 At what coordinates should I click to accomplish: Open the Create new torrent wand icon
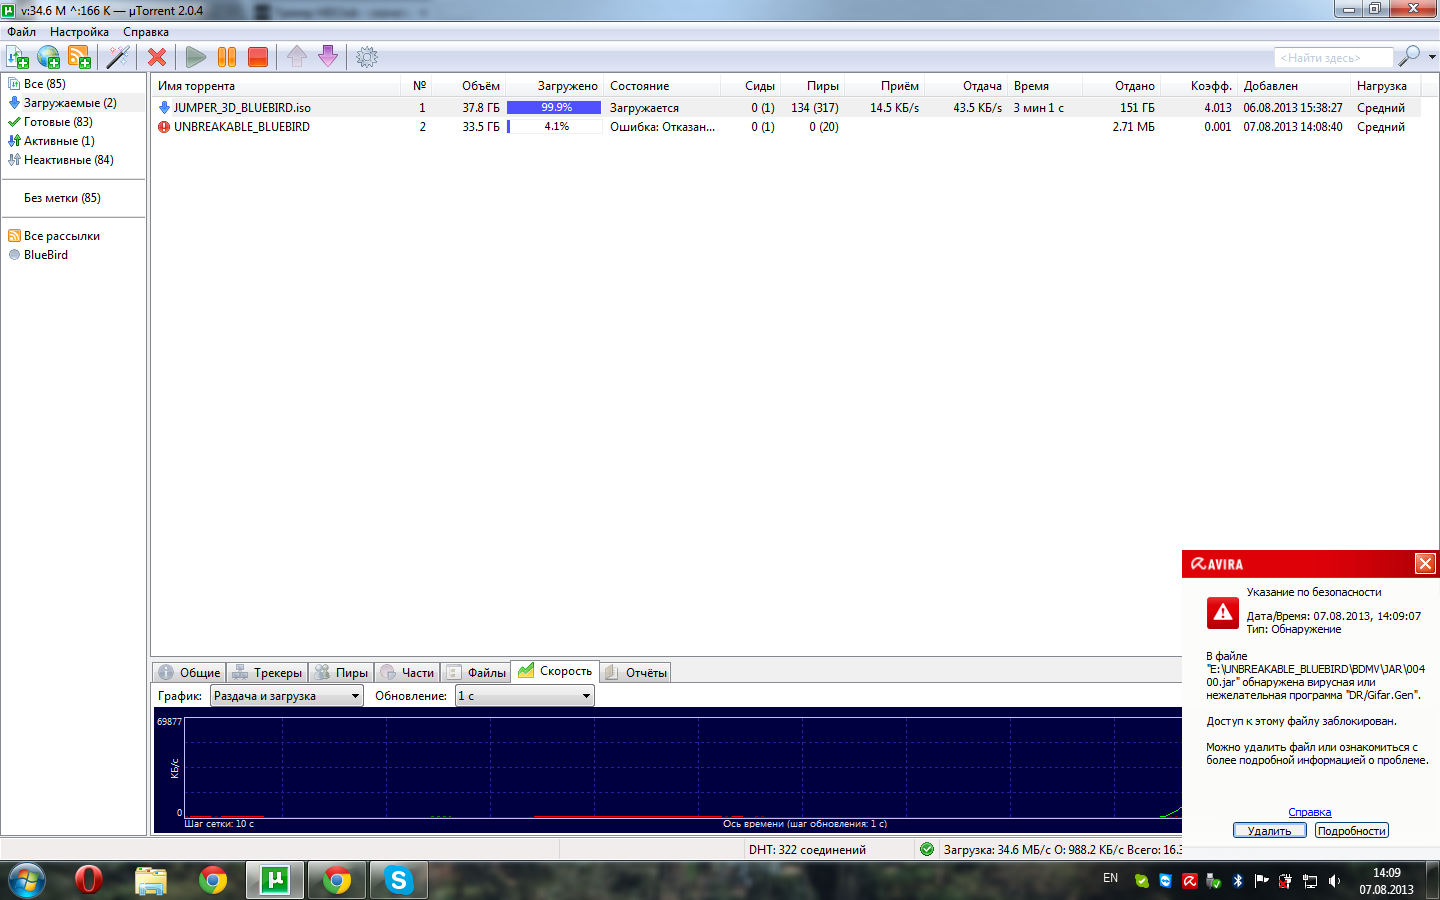coord(118,57)
